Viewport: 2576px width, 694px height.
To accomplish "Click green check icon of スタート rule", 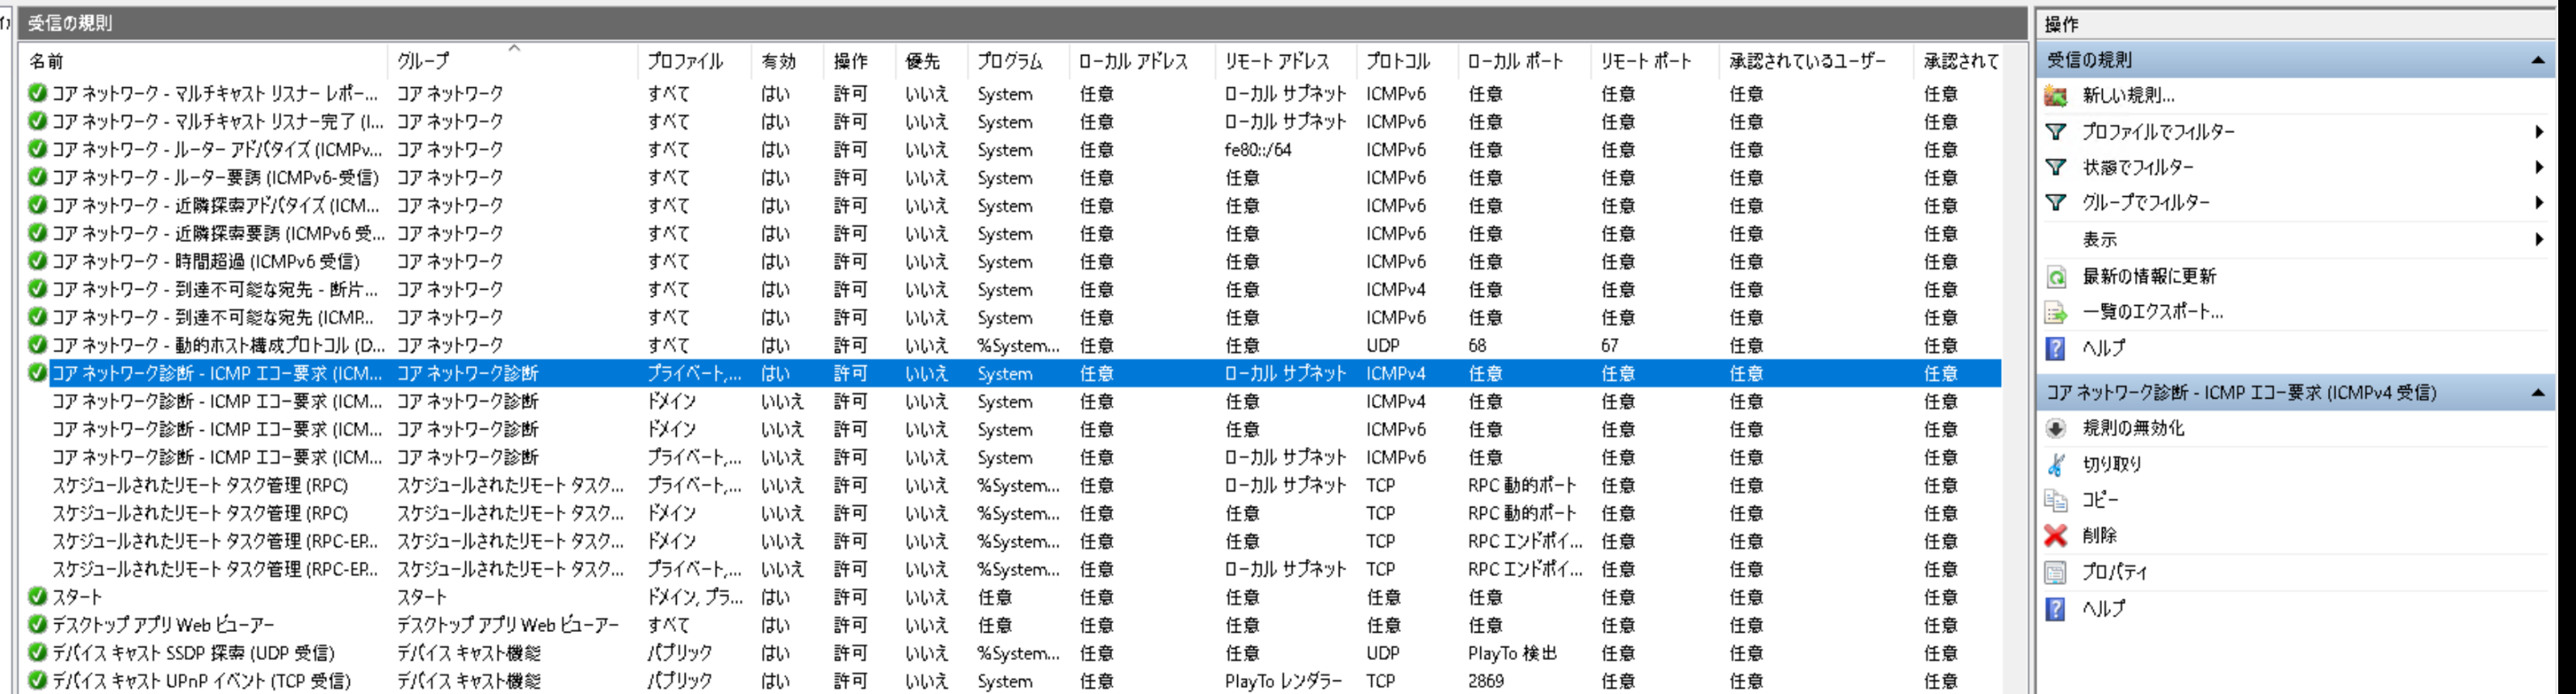I will (38, 597).
